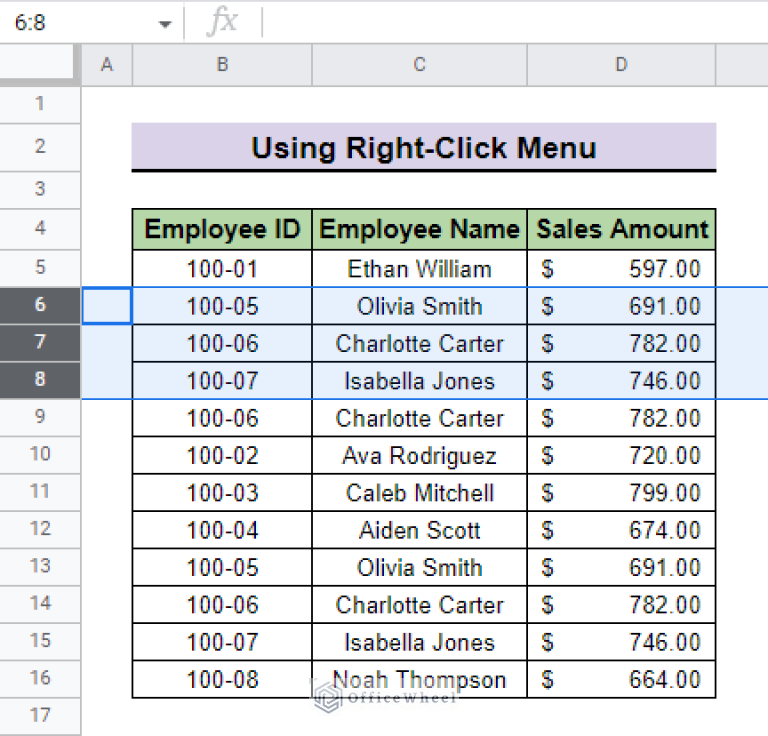Select row 6 header
768x736 pixels.
[40, 305]
